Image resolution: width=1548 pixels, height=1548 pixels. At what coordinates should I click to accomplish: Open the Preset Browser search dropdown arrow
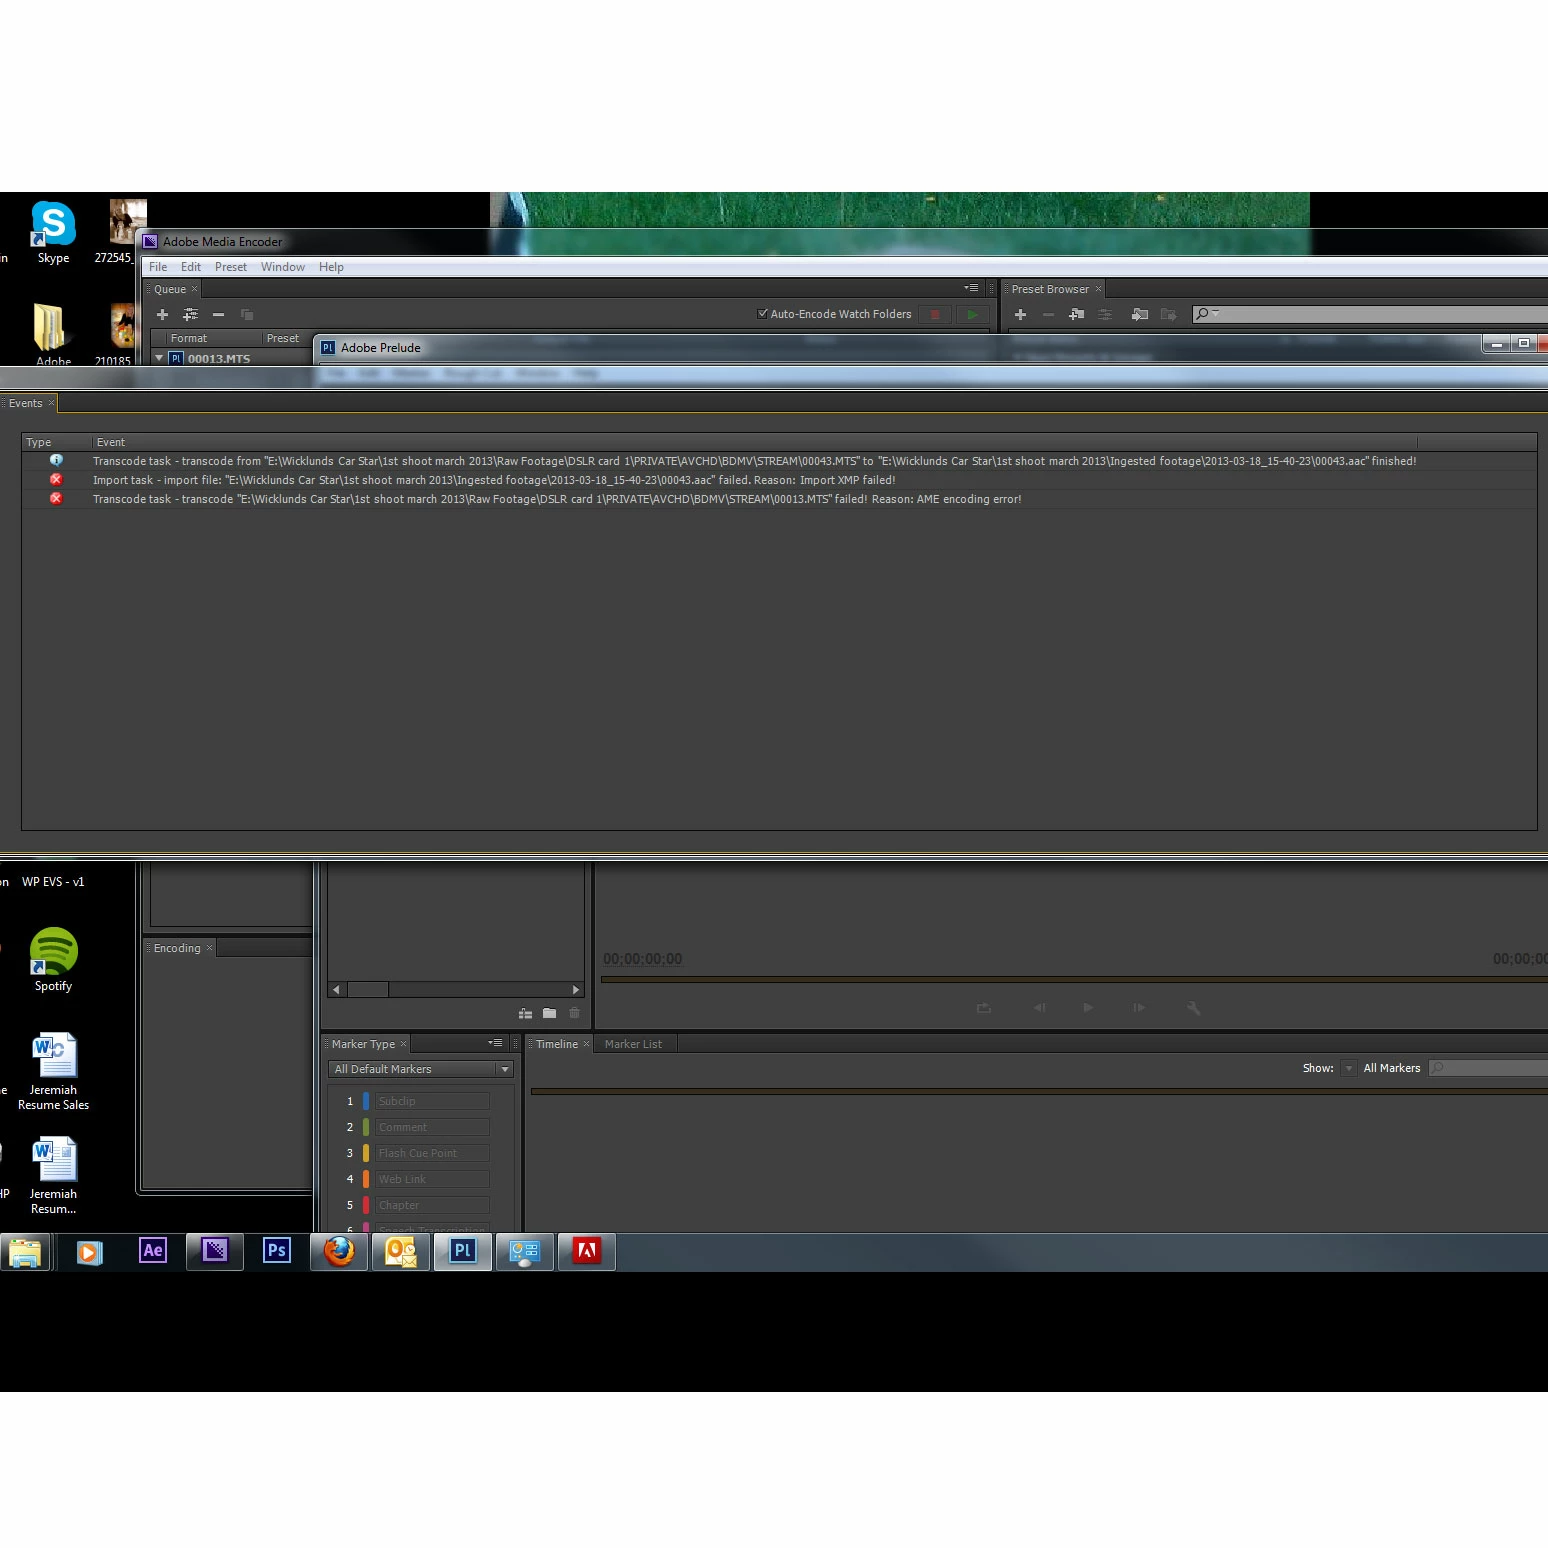click(1216, 312)
